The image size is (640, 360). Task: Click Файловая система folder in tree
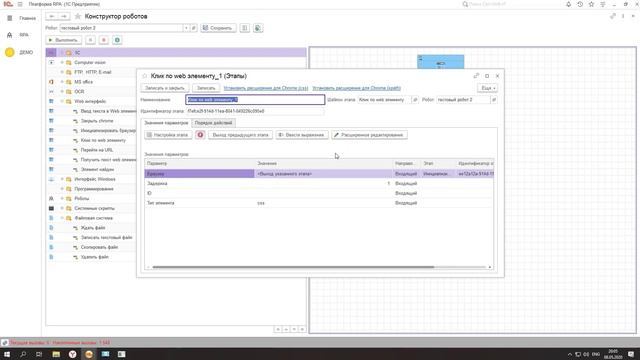click(93, 218)
